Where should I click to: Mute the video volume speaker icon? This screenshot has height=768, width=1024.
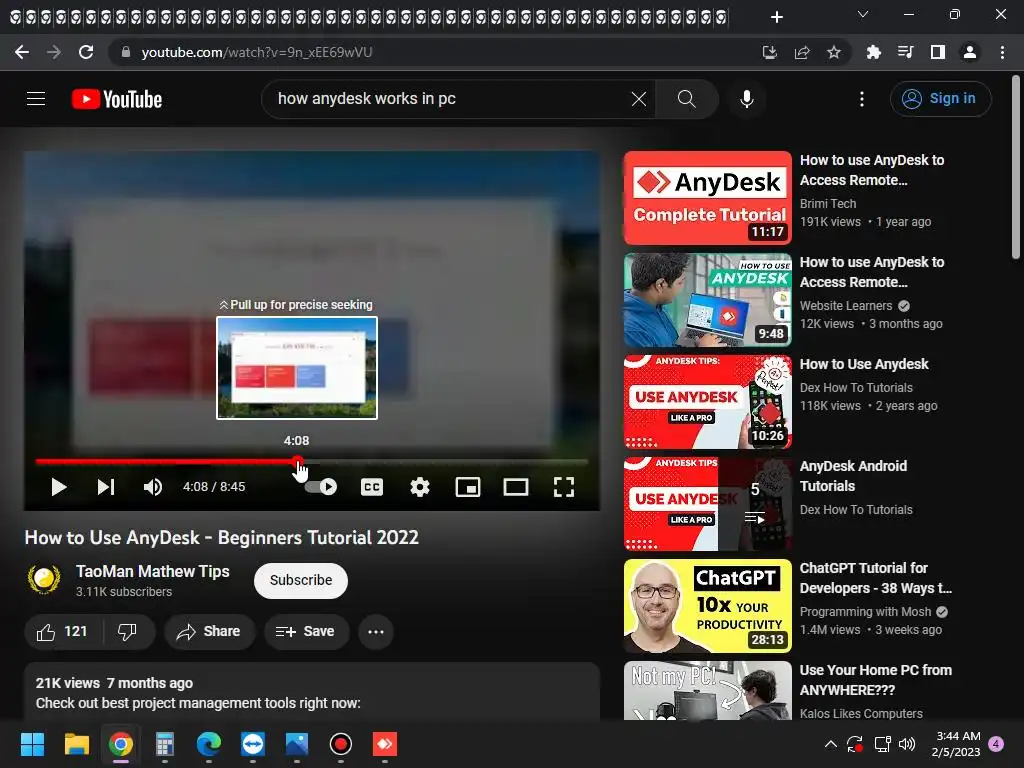153,487
